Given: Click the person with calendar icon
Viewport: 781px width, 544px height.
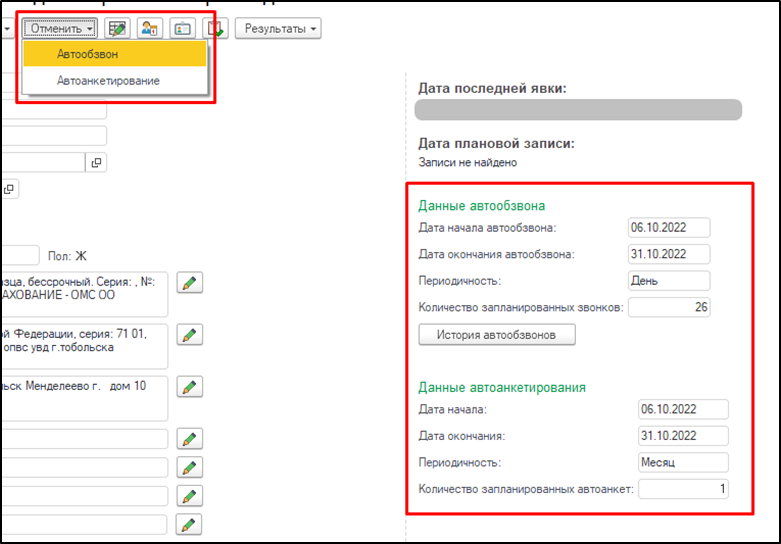Looking at the screenshot, I should click(150, 29).
